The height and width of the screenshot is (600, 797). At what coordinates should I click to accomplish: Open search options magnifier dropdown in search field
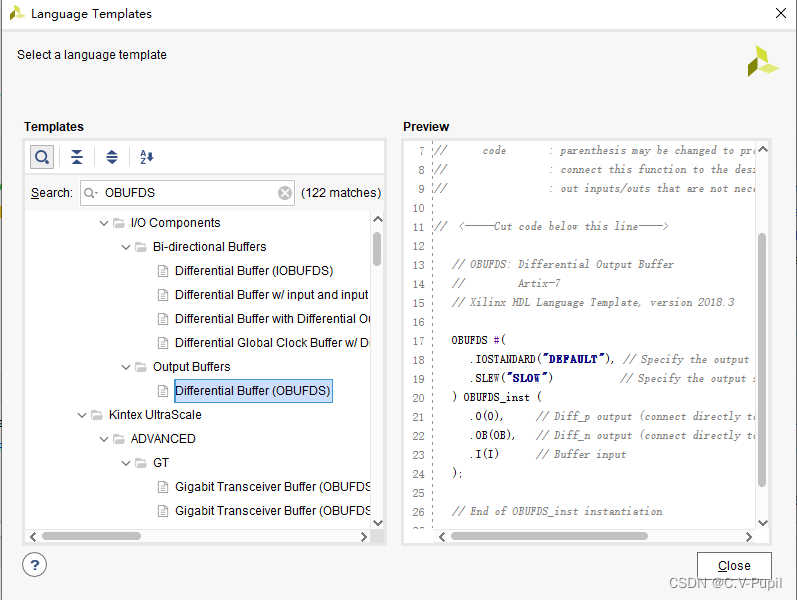click(90, 193)
